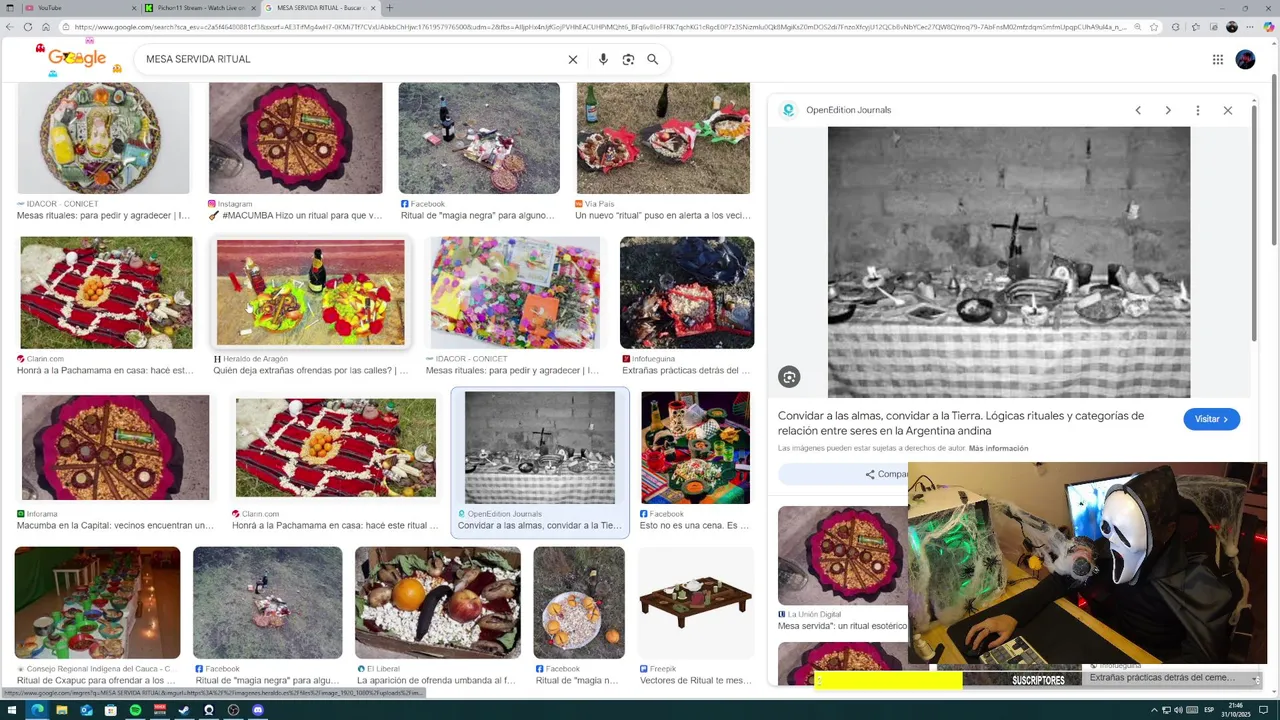Open Heraldo de Aragón offerings image
1280x720 pixels.
(x=311, y=292)
